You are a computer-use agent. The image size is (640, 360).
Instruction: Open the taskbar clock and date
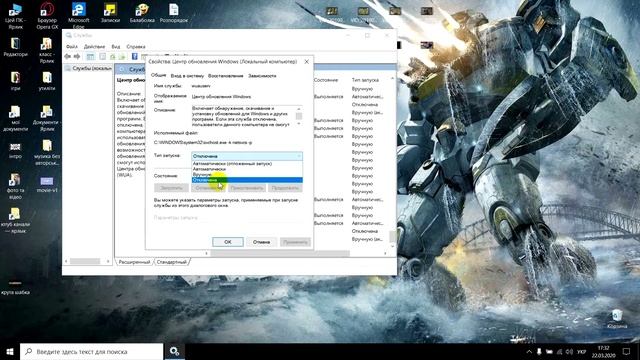click(603, 351)
